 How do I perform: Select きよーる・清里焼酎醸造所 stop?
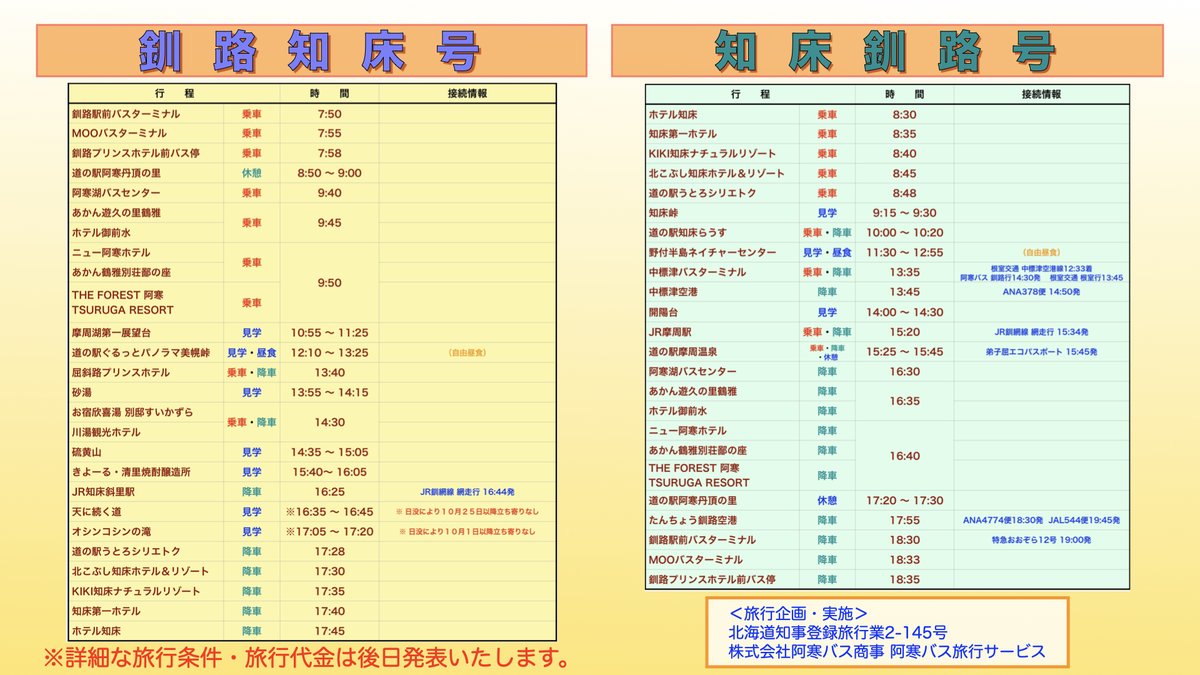point(131,471)
